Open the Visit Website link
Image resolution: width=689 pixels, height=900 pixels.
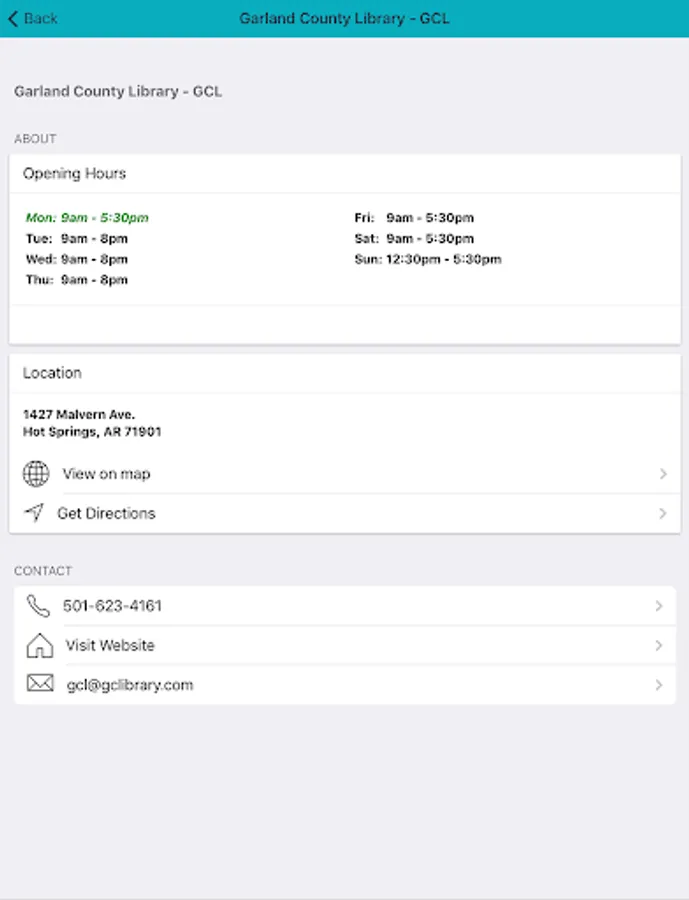tap(110, 645)
